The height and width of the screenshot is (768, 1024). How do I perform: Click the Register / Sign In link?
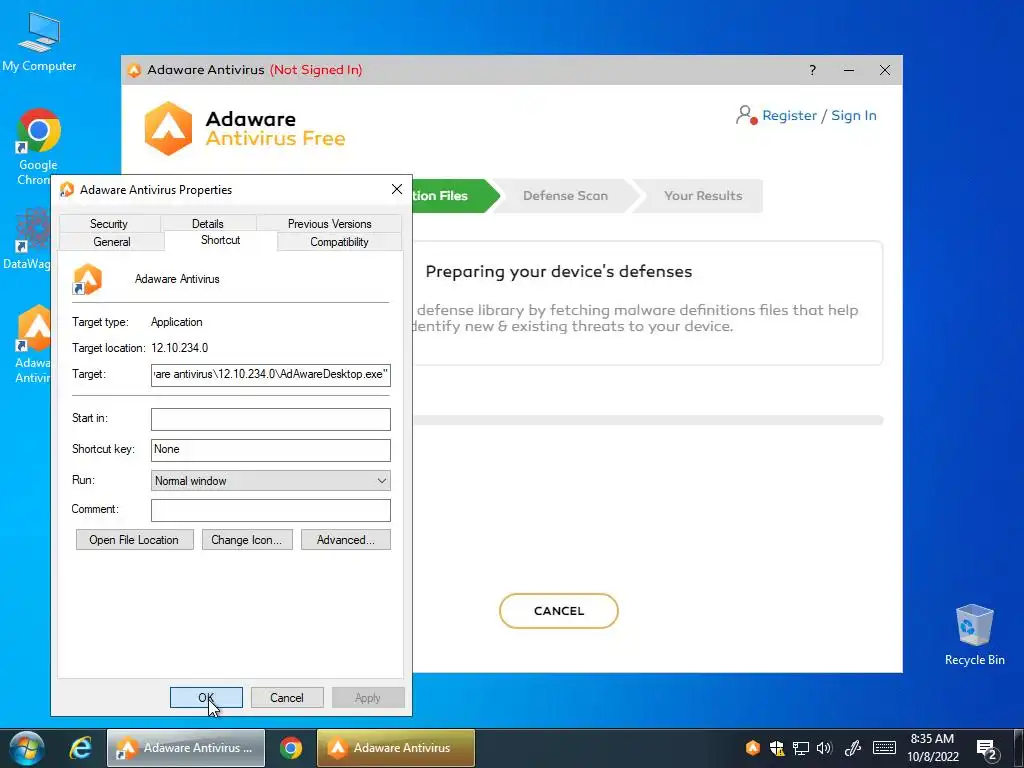819,116
